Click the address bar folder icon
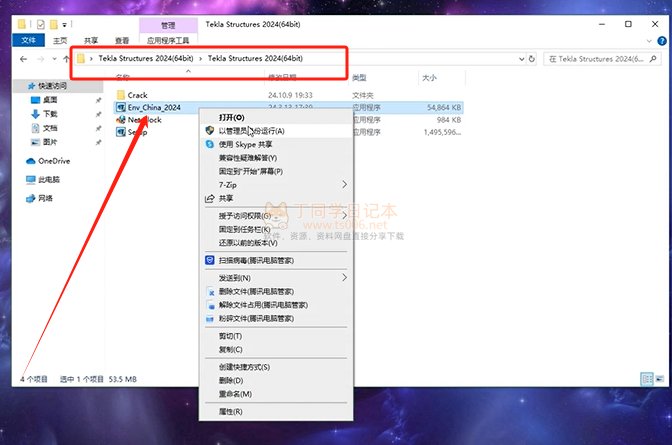 coord(81,58)
